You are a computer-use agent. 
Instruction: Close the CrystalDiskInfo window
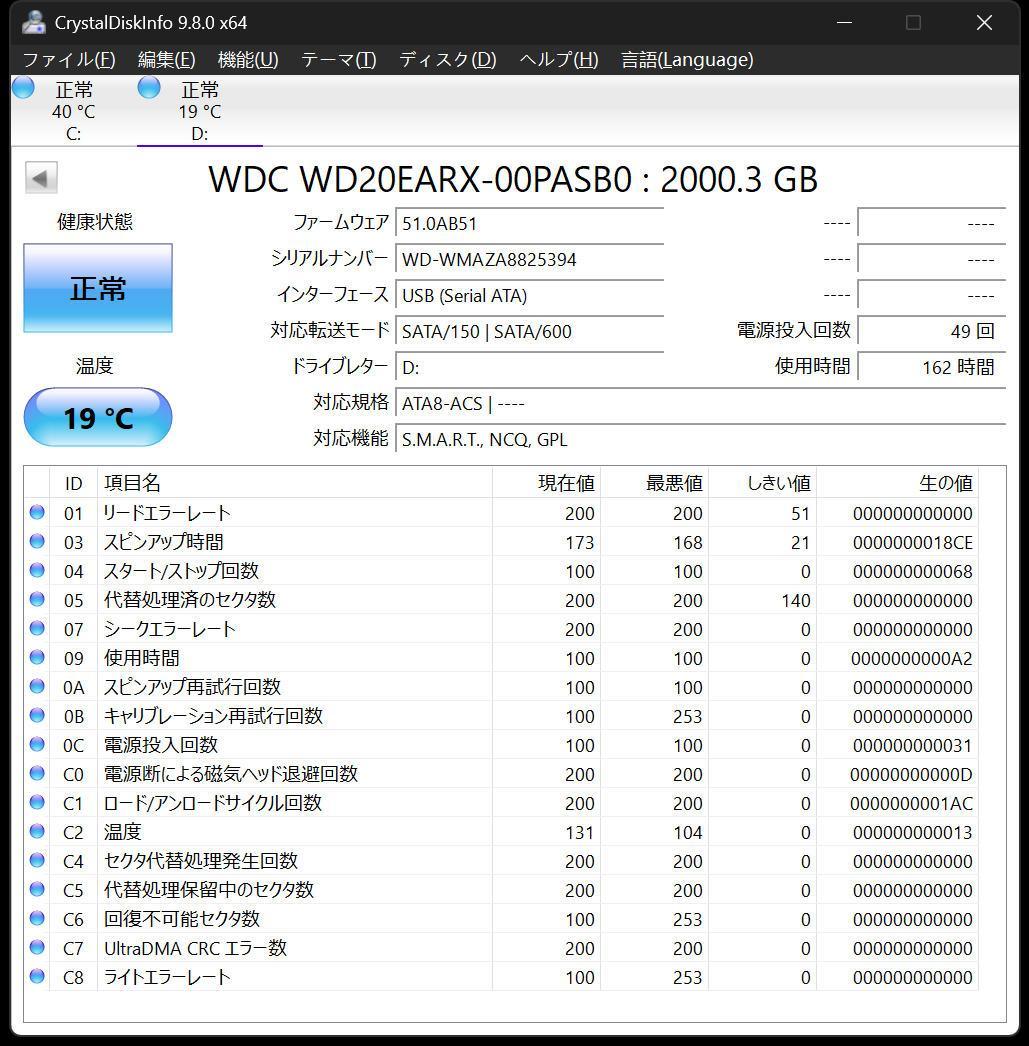pyautogui.click(x=984, y=23)
